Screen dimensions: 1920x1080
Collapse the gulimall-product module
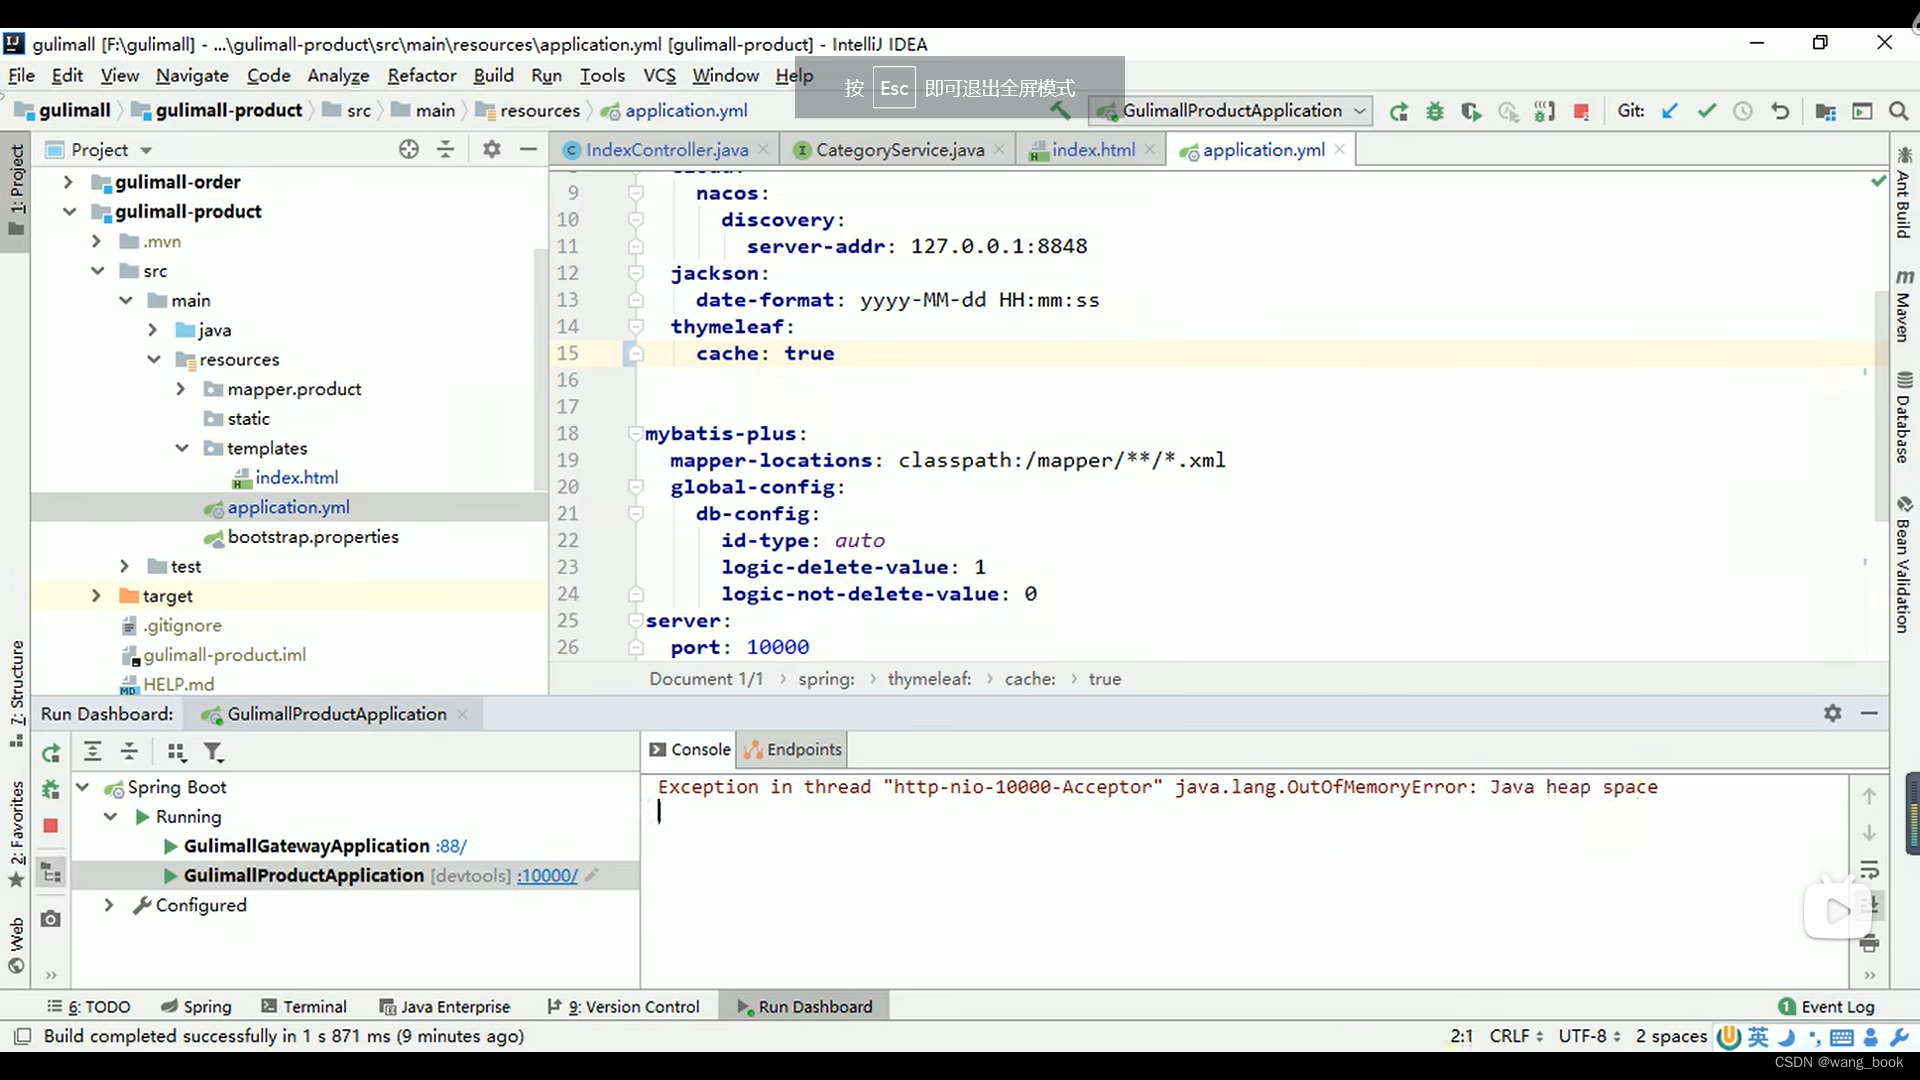coord(68,212)
